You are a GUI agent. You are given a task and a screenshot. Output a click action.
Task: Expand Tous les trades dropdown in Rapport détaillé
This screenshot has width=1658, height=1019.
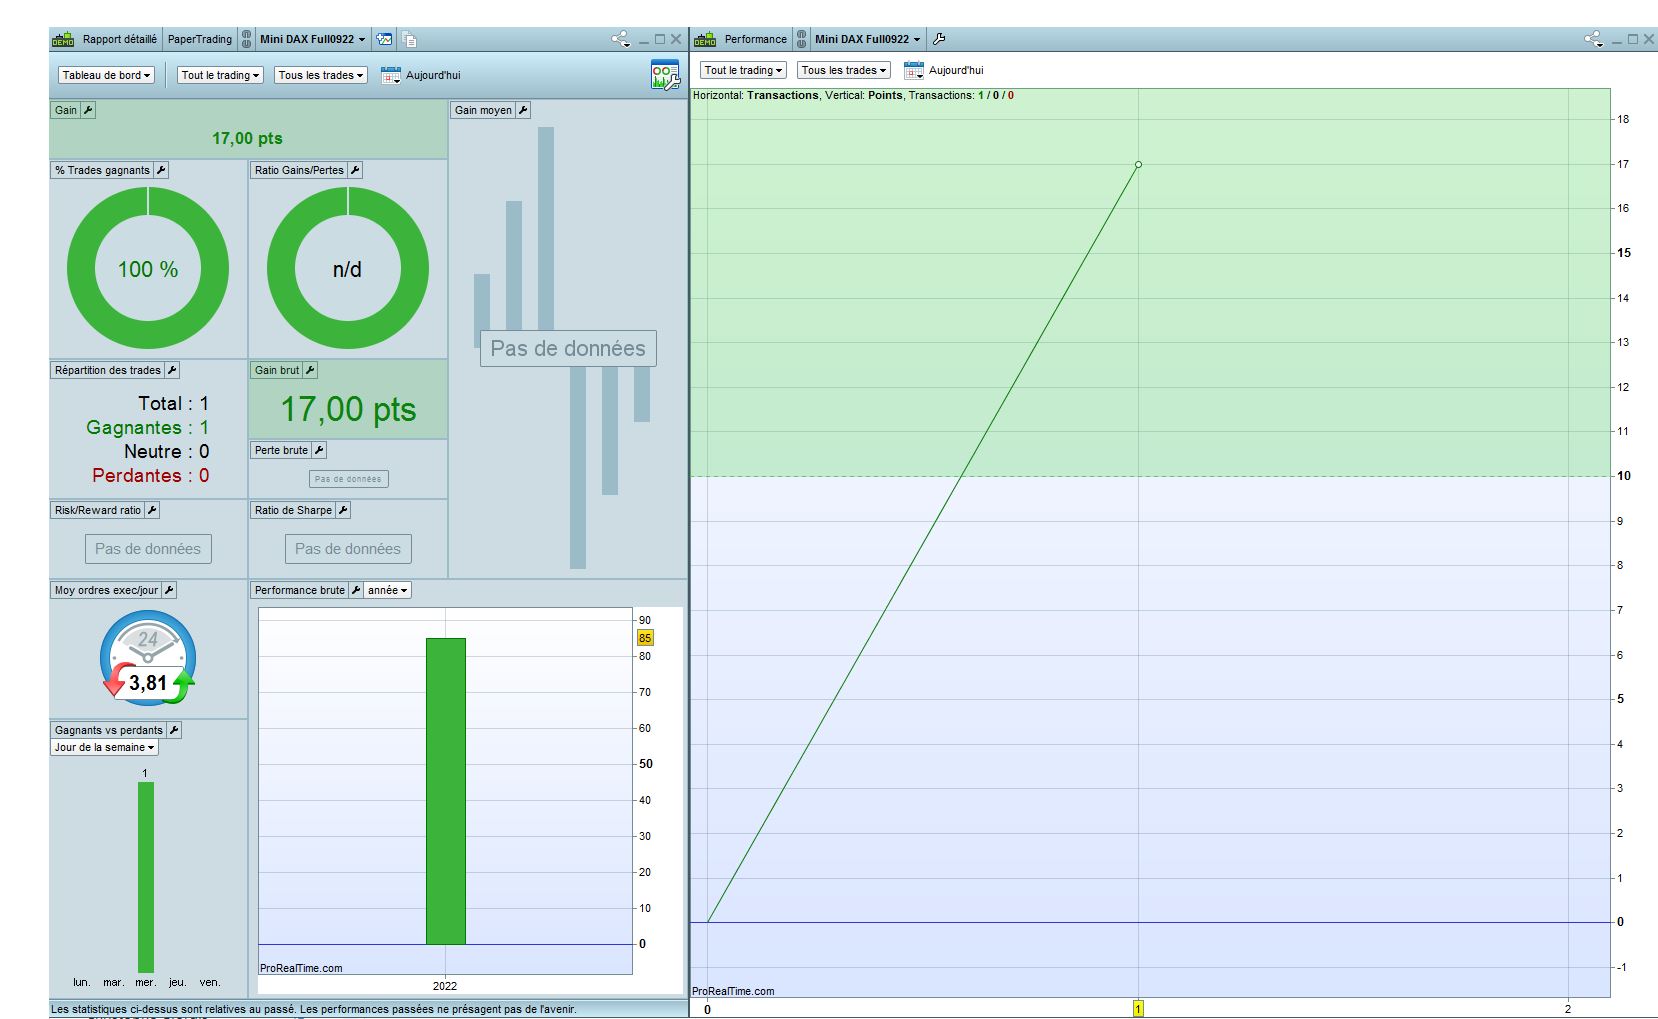pyautogui.click(x=321, y=75)
